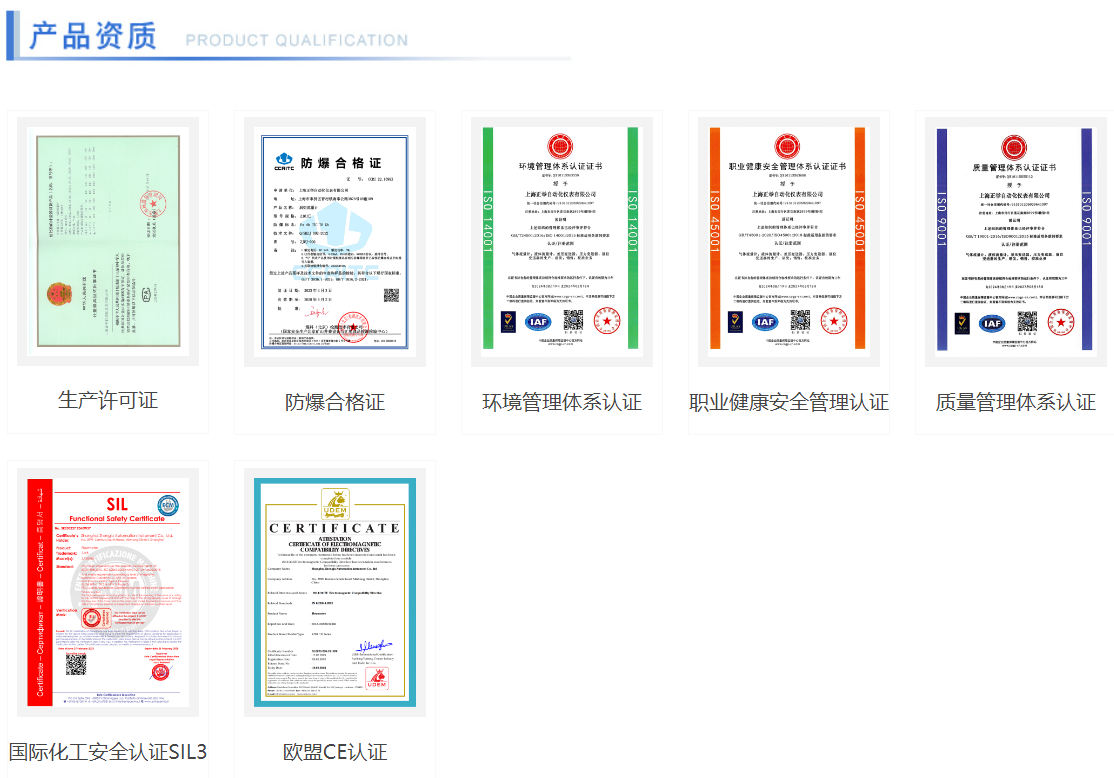Select the 环境管理体系认证 caption
The width and height of the screenshot is (1114, 778).
click(x=561, y=403)
